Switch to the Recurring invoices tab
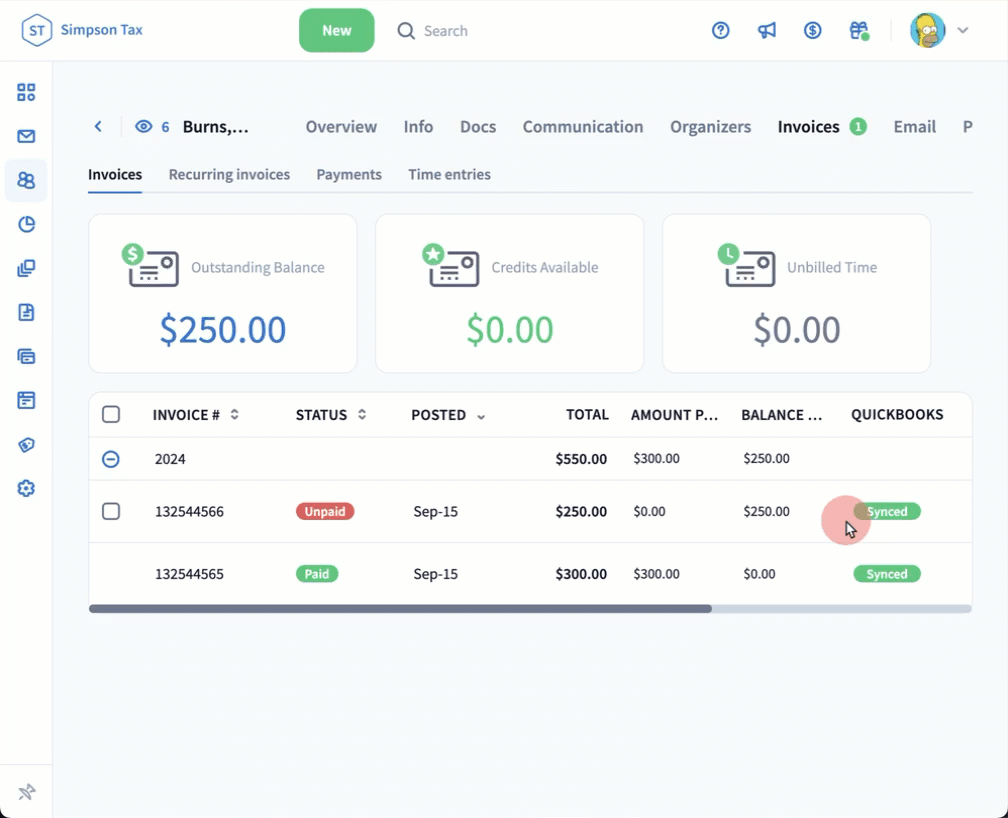The height and width of the screenshot is (818, 1008). tap(229, 174)
